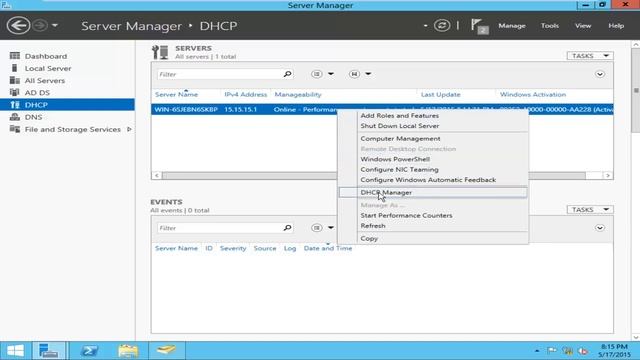Screen dimensions: 640x360
Task: Open DHCP Manager from context menu
Action: coord(433,192)
